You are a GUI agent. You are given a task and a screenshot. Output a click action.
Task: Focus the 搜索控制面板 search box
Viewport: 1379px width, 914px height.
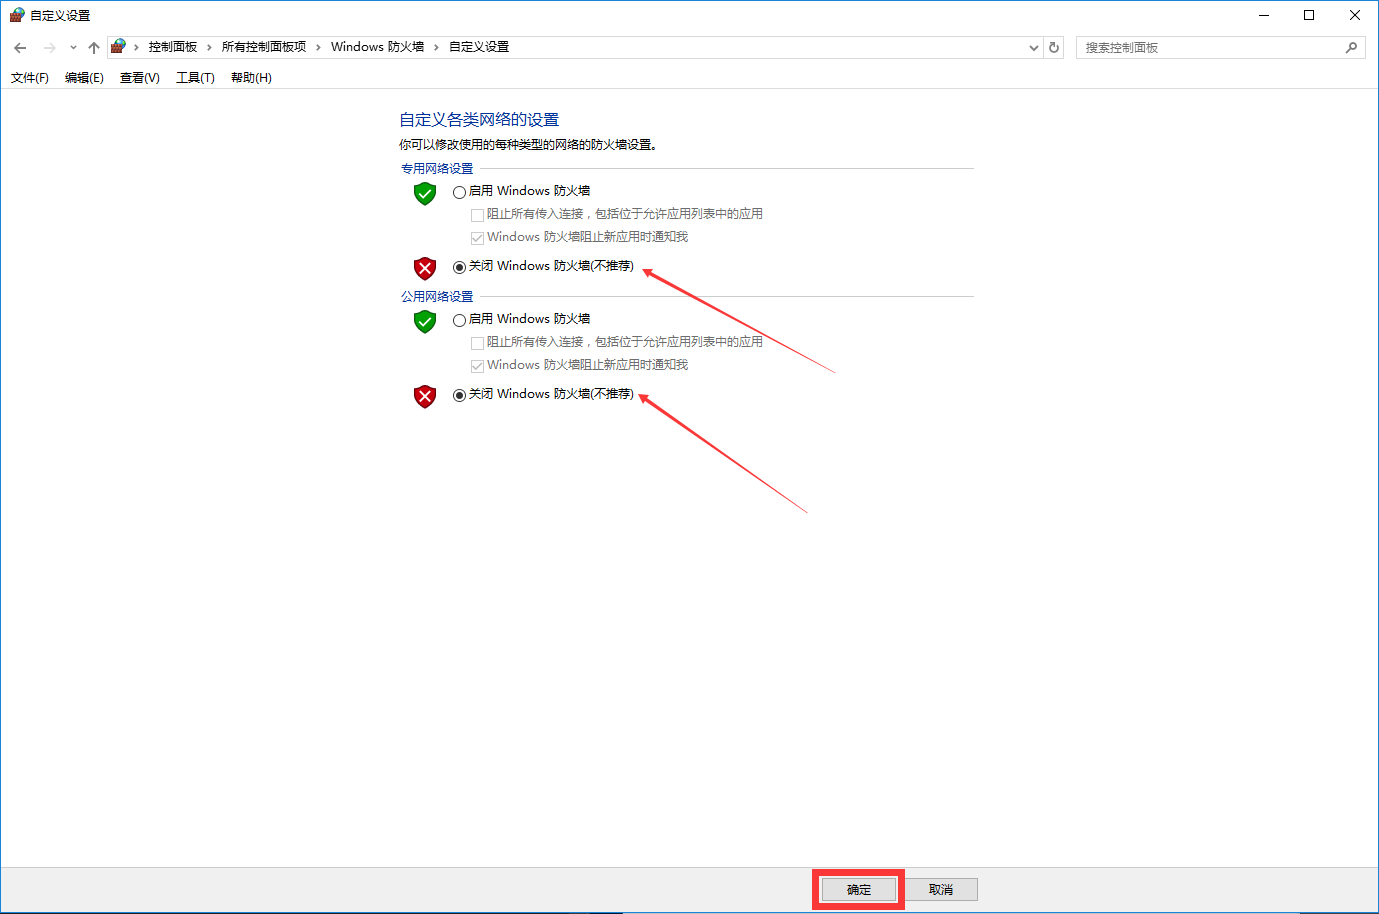[1220, 47]
